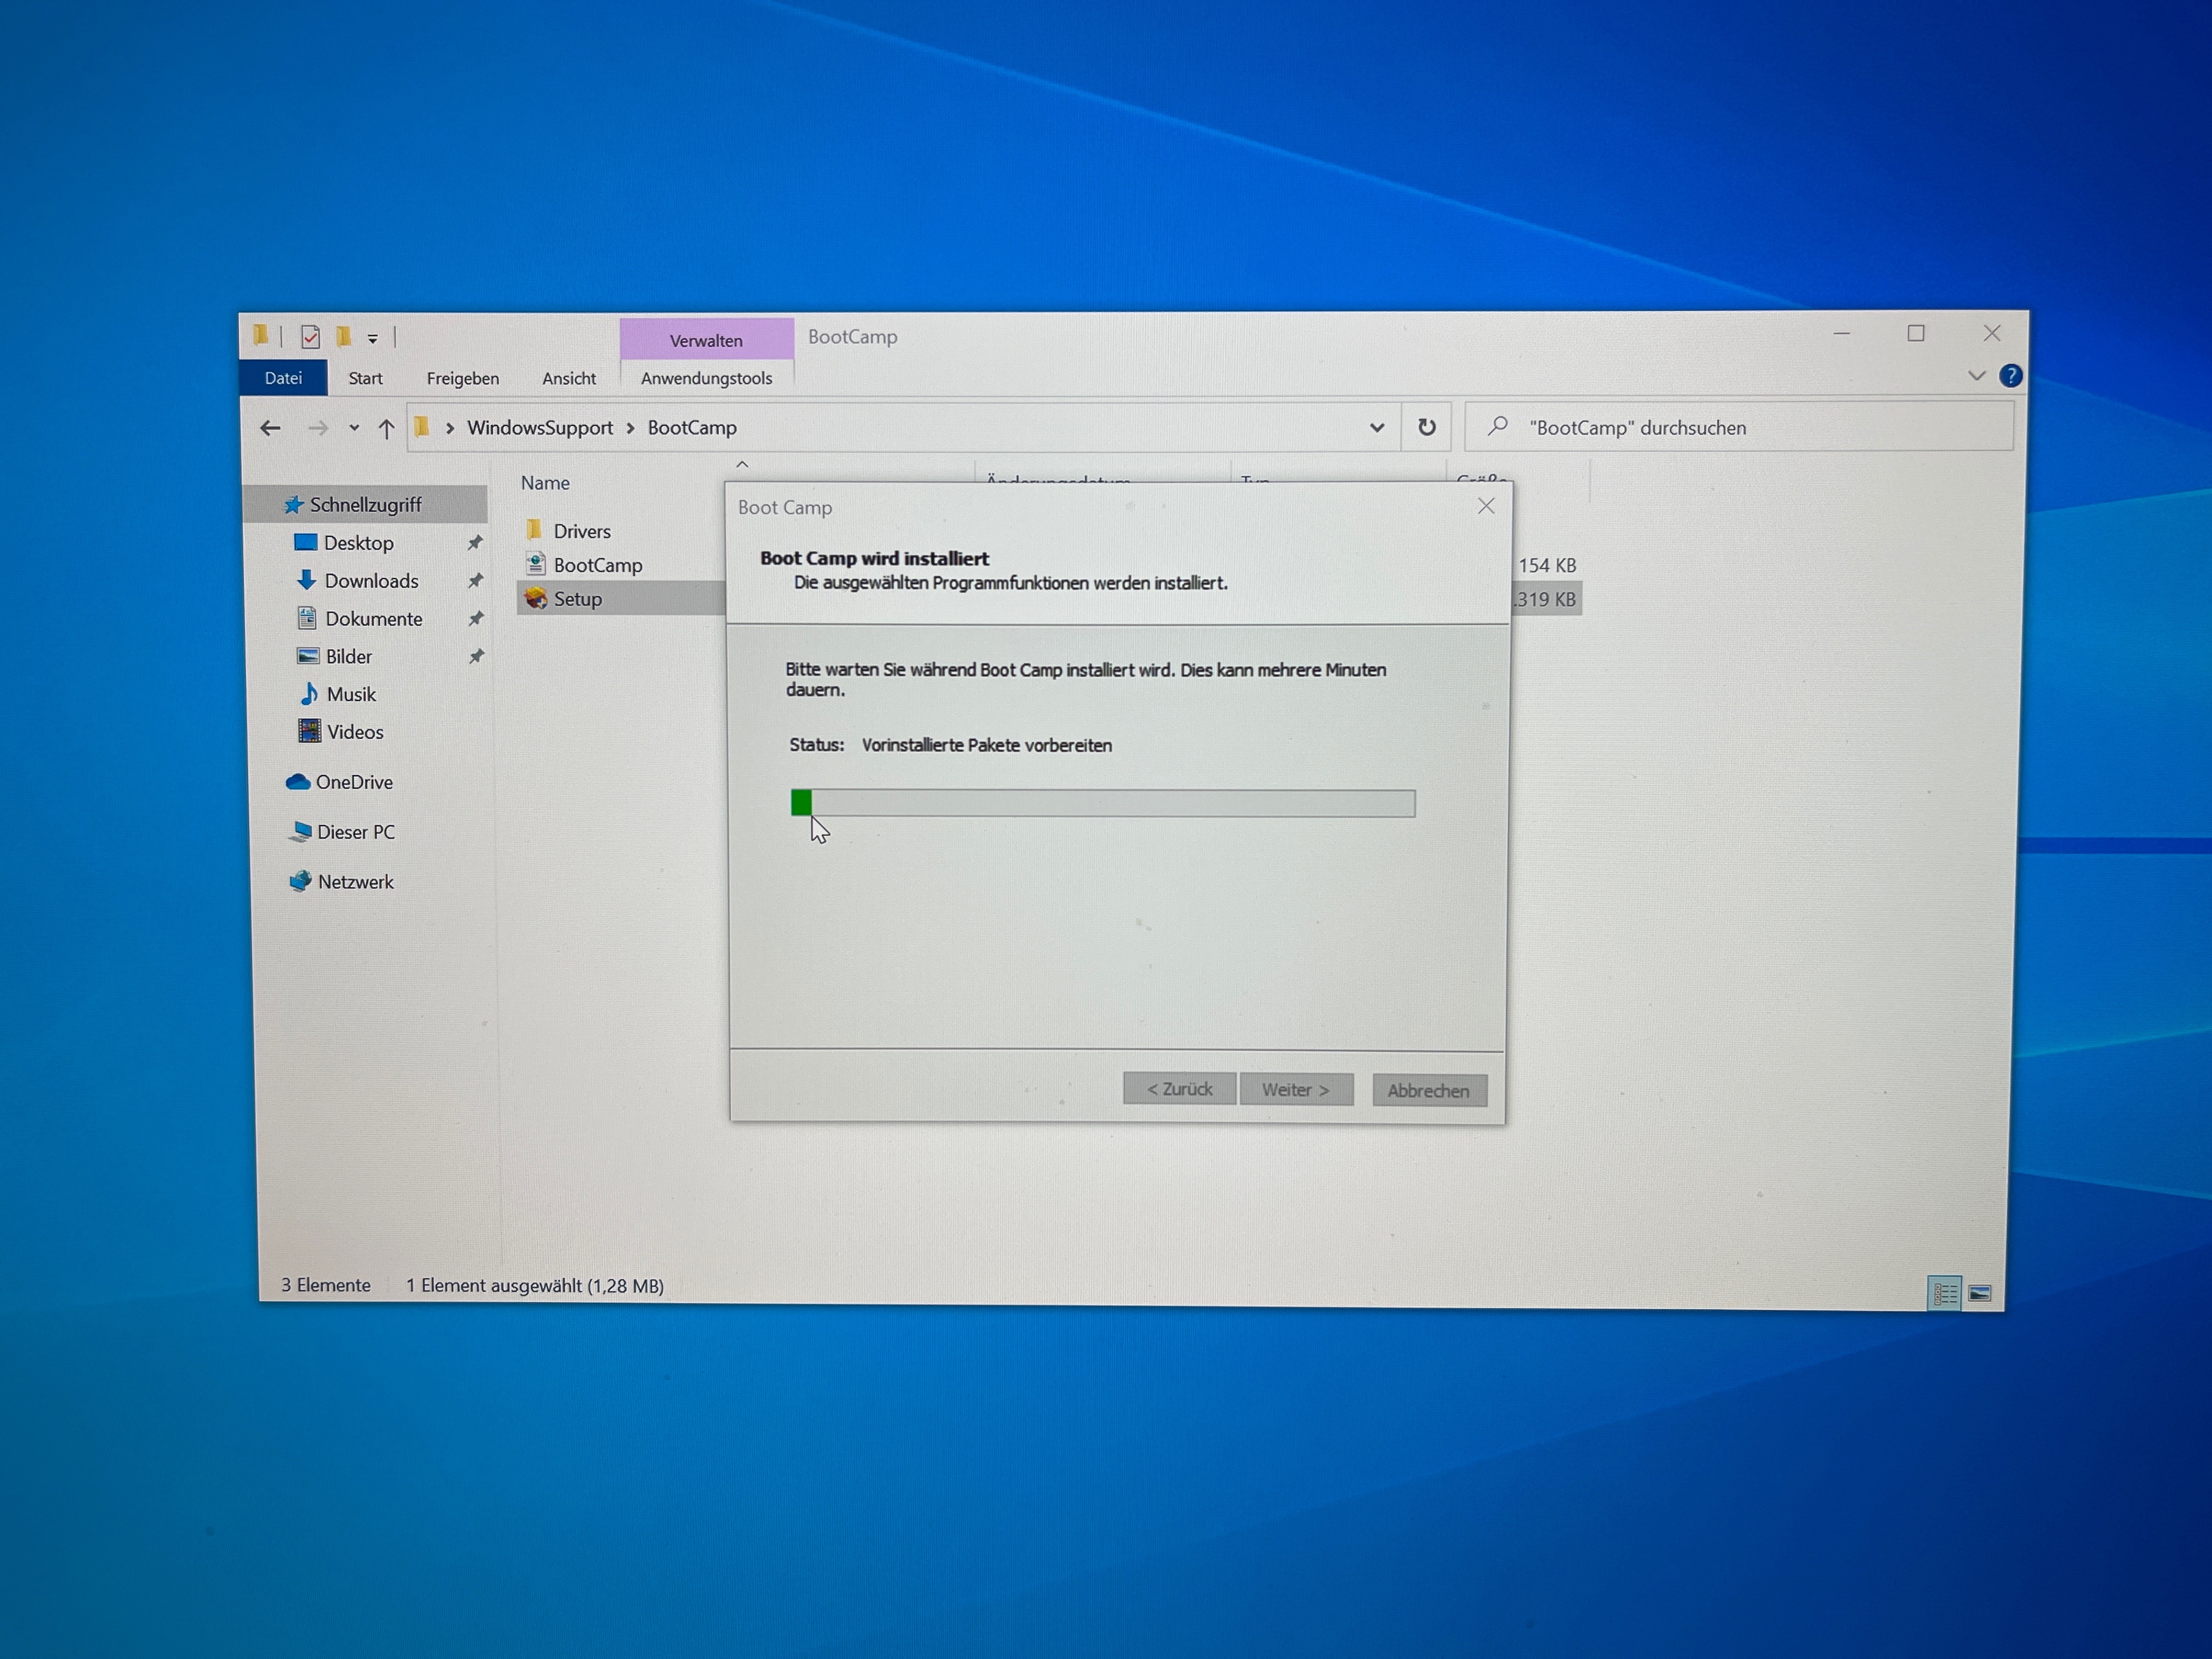Open the Quick Access Toolbar customize dropdown
This screenshot has height=1659, width=2212.
(373, 339)
